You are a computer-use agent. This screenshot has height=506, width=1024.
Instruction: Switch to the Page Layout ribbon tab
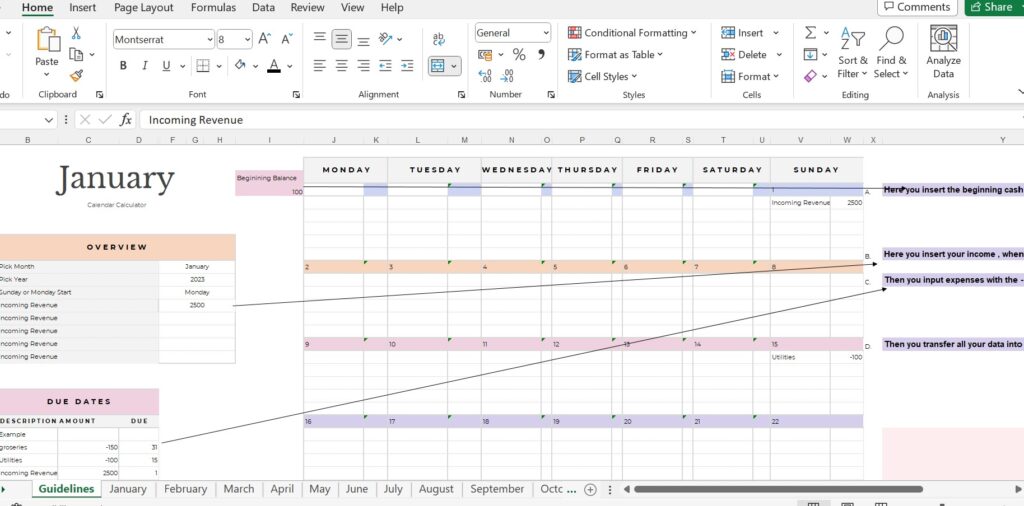click(143, 8)
